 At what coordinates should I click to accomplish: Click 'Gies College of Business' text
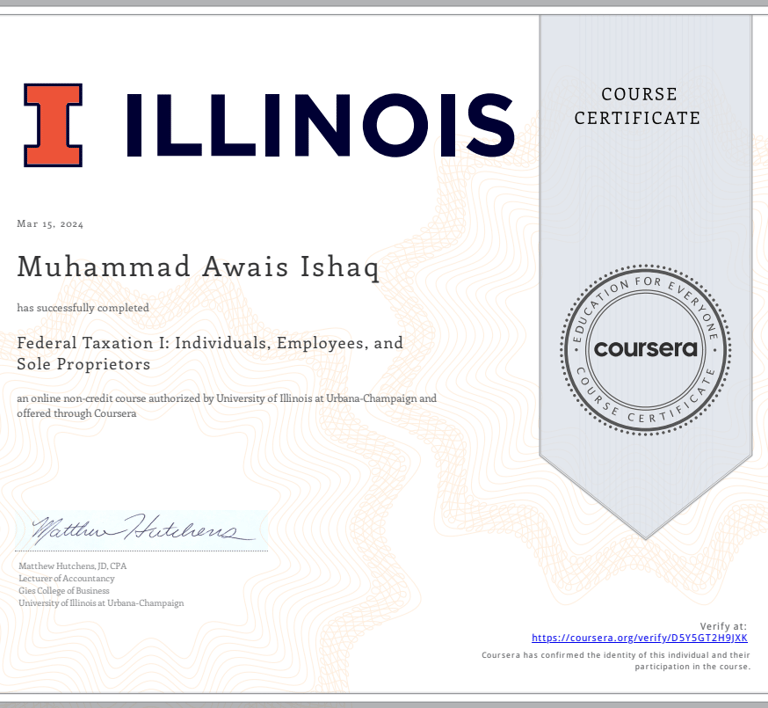coord(64,590)
